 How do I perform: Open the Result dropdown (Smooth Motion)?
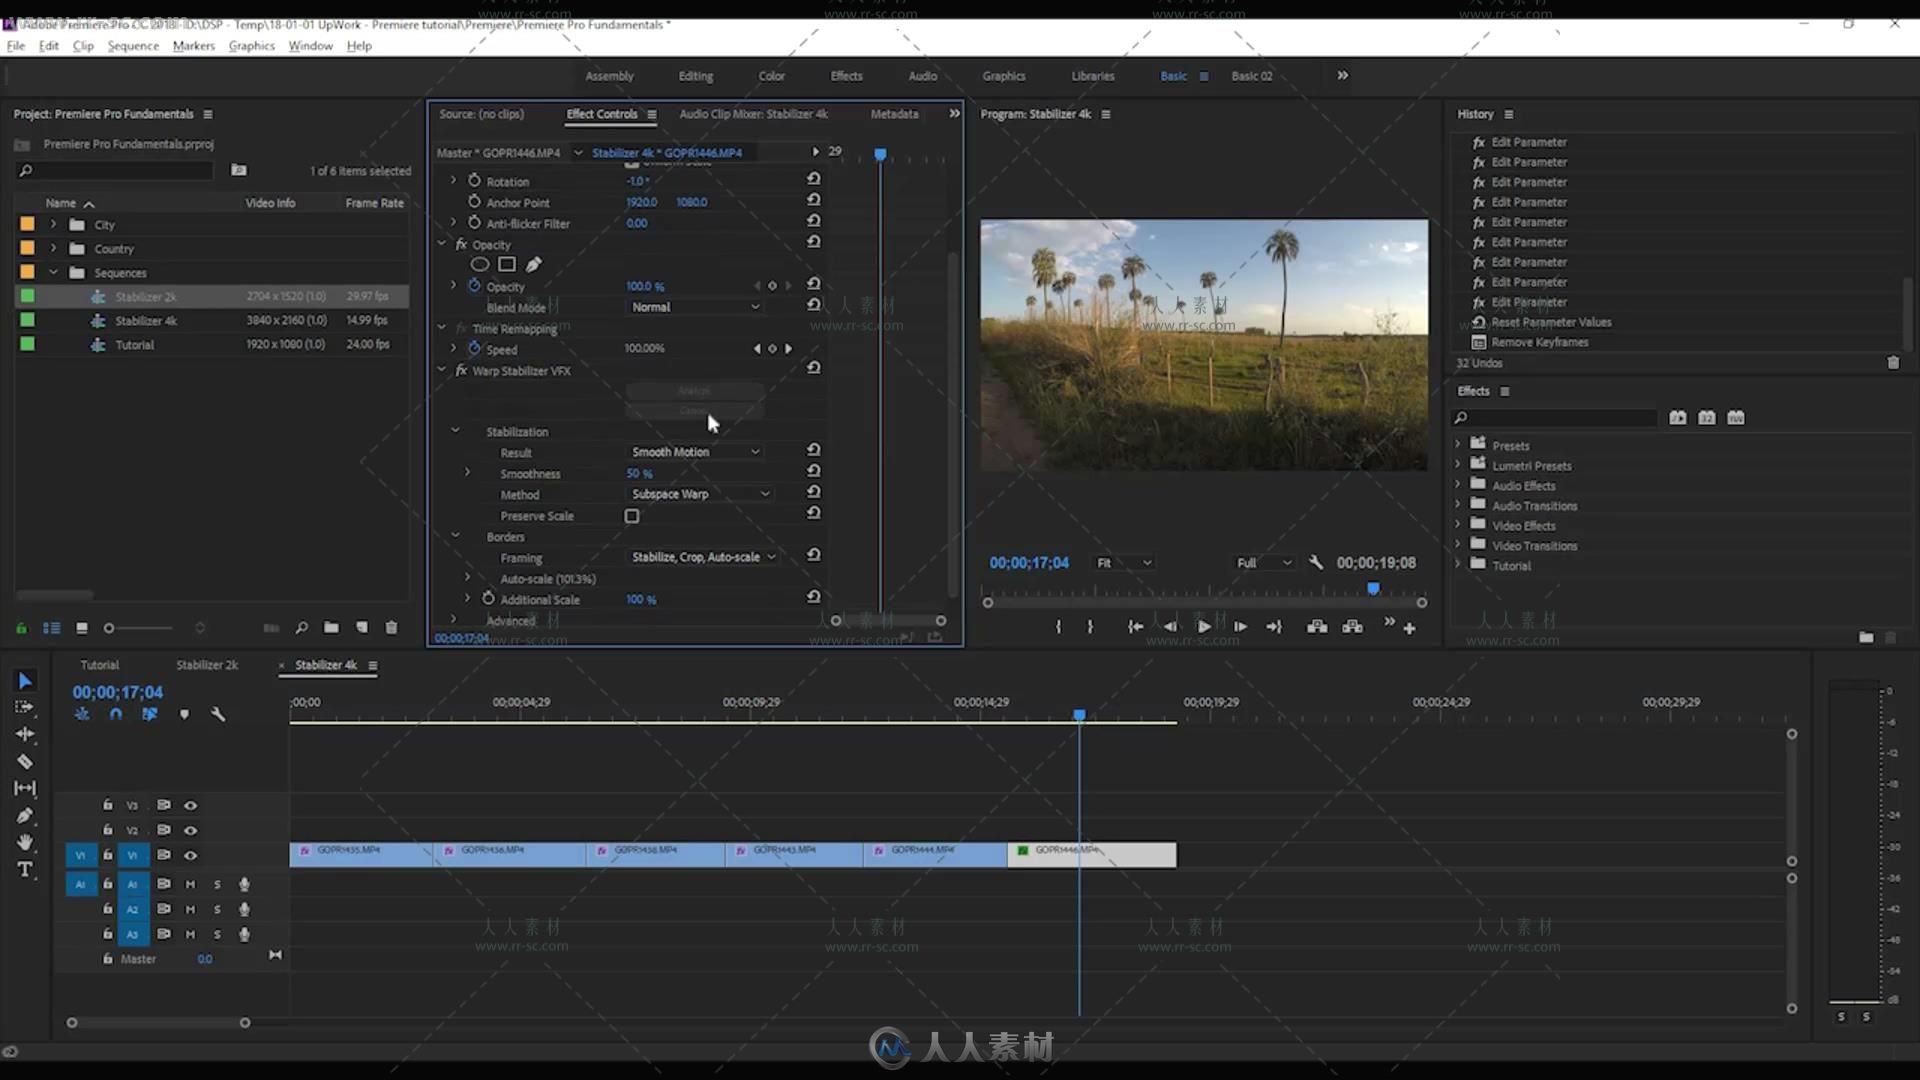[x=696, y=452]
